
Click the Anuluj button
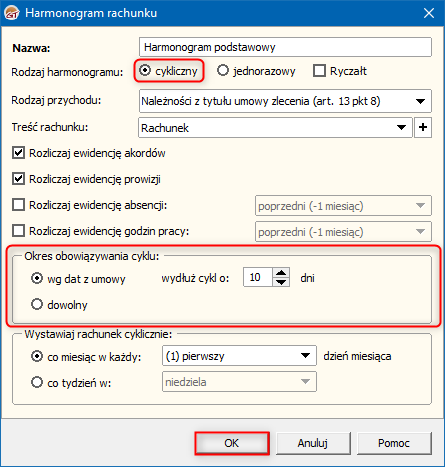coord(313,443)
